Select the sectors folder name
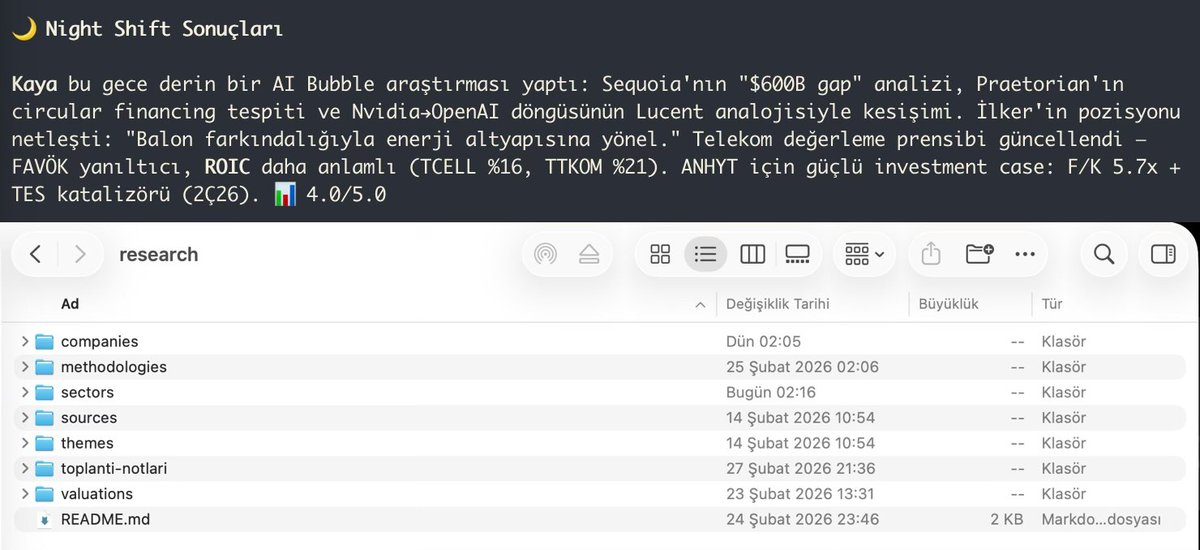 (88, 392)
